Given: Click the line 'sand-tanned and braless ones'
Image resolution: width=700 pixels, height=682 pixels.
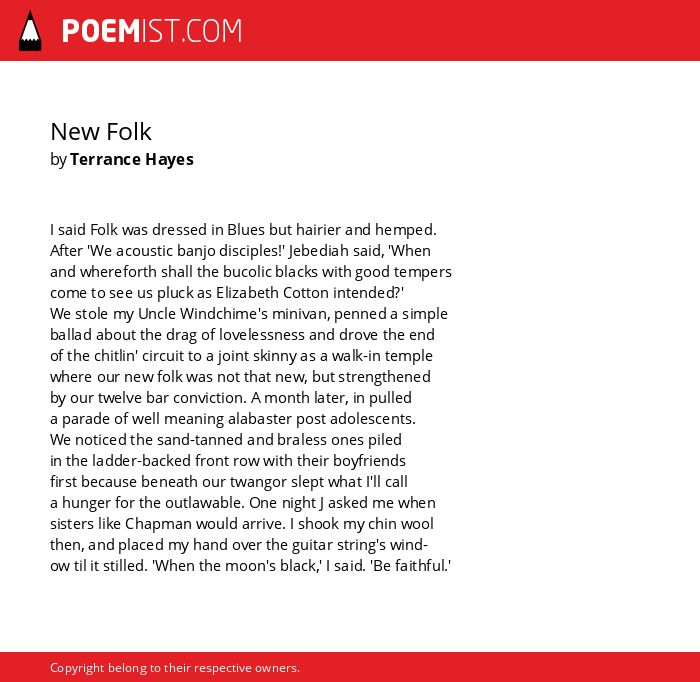Looking at the screenshot, I should (x=226, y=440).
